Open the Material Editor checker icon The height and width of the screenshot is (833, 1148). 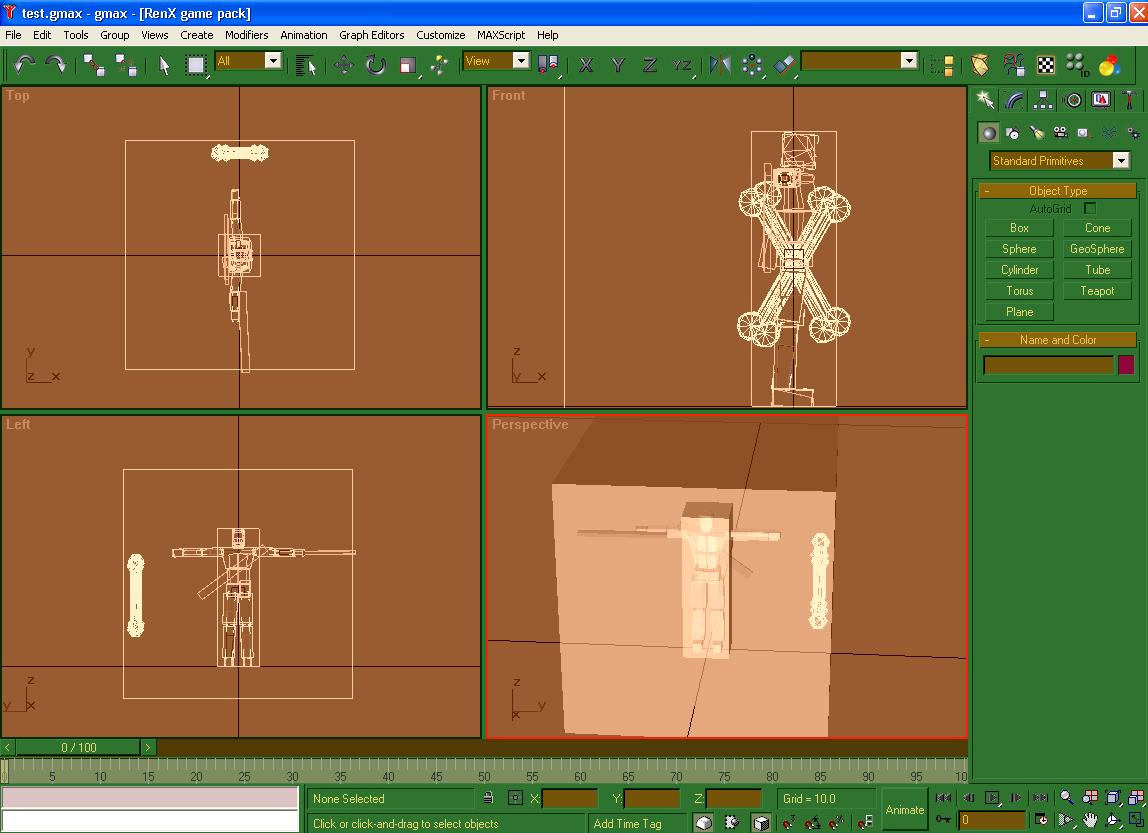(x=1046, y=65)
